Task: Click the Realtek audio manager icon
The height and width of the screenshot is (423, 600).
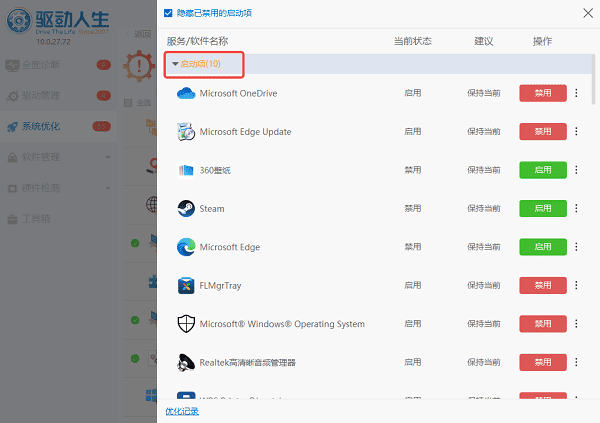Action: point(186,362)
